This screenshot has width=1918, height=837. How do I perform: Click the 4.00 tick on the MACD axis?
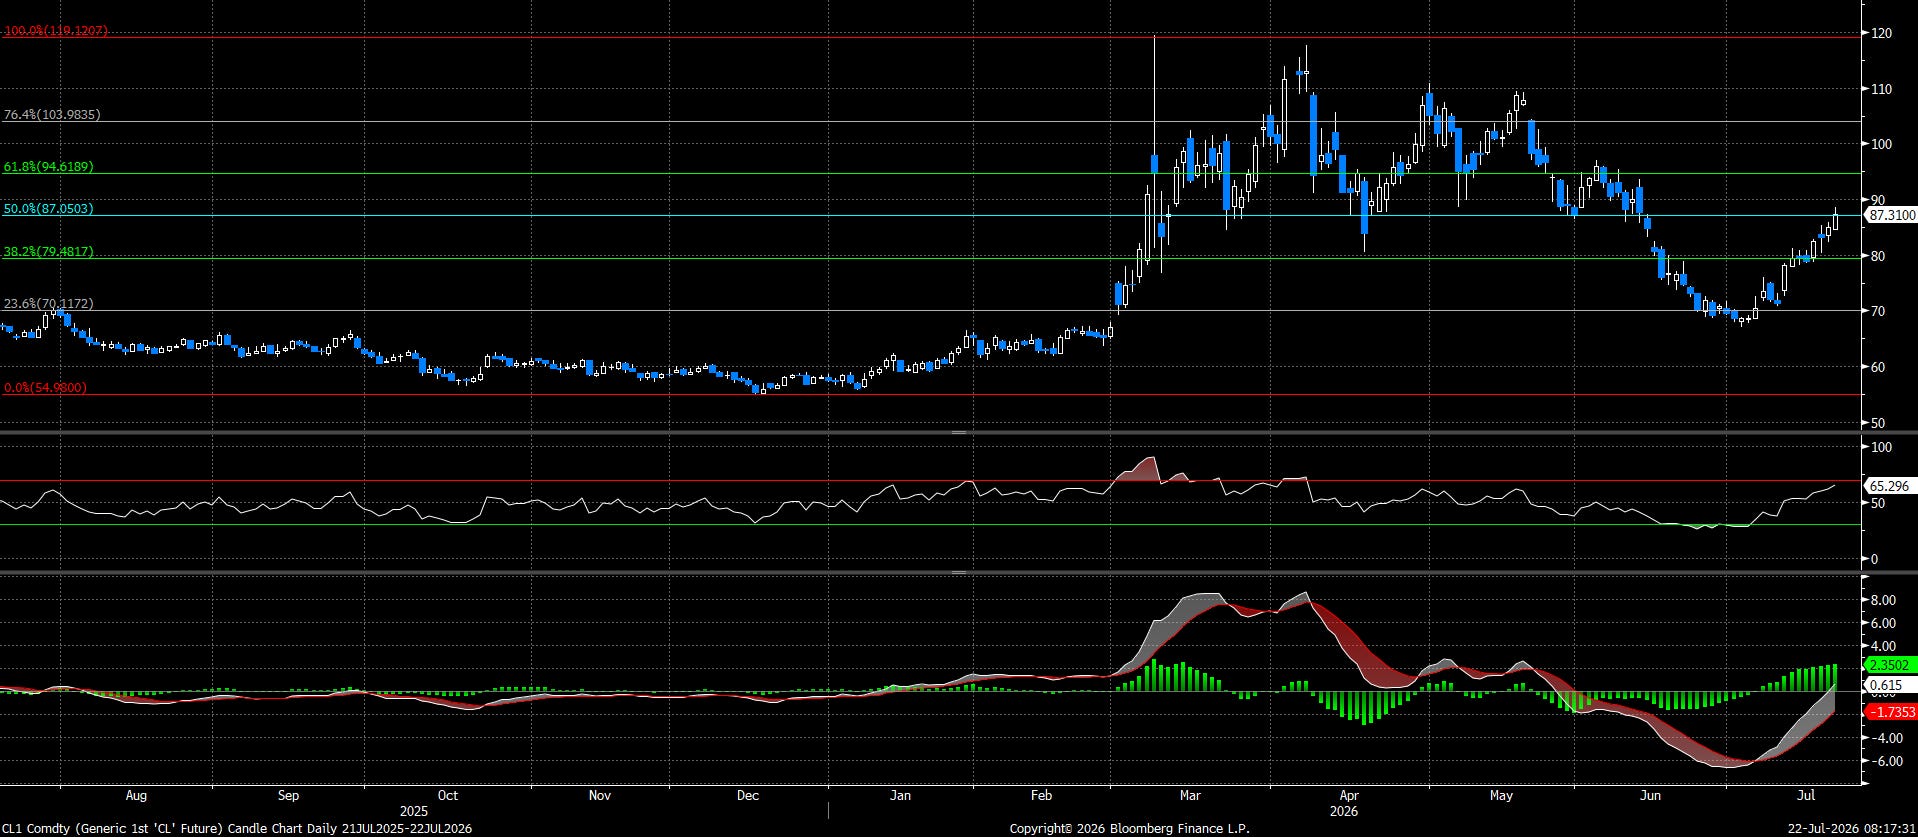click(1883, 646)
